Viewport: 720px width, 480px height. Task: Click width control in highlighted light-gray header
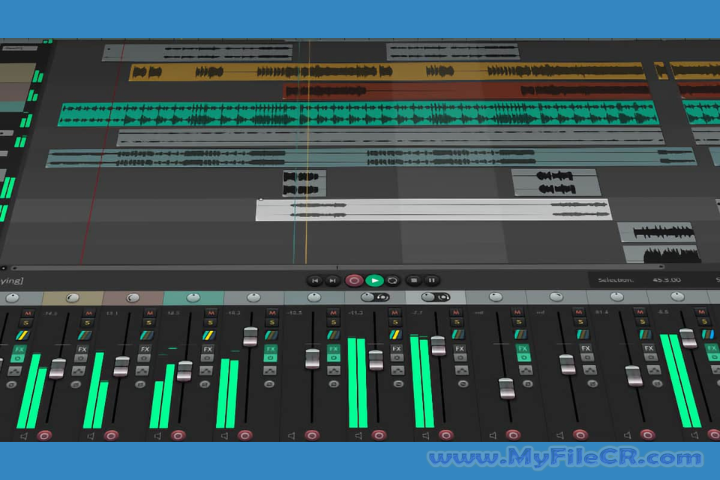[443, 298]
